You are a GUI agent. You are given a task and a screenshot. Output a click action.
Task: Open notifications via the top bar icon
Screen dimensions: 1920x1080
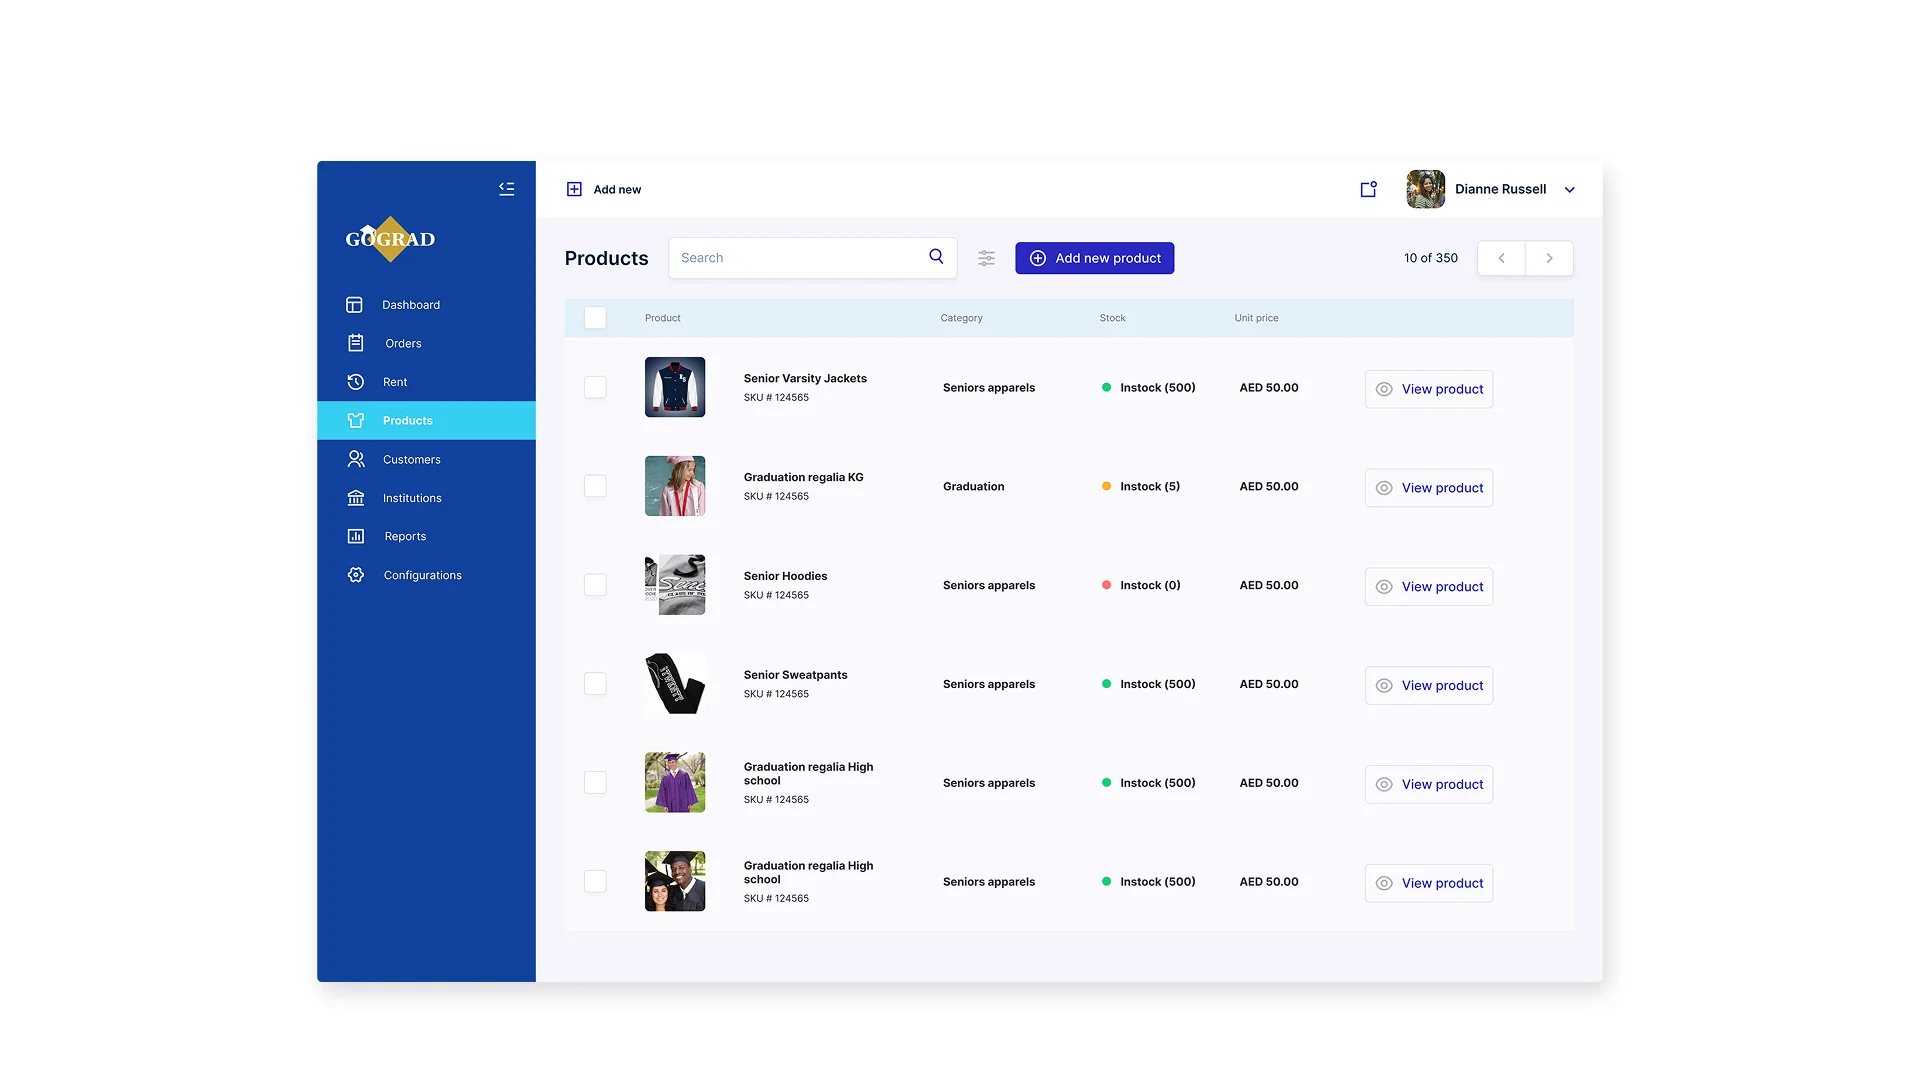[x=1368, y=189]
